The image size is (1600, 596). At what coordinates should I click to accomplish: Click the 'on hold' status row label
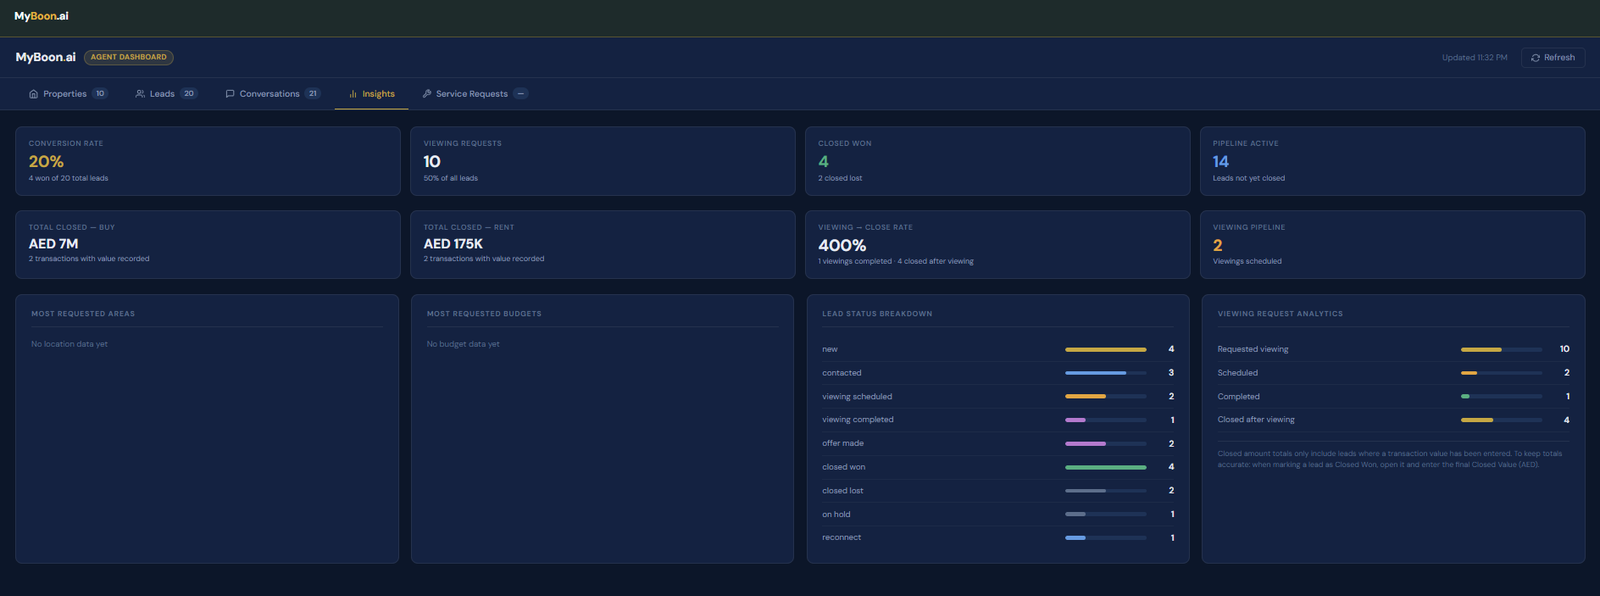pos(836,514)
